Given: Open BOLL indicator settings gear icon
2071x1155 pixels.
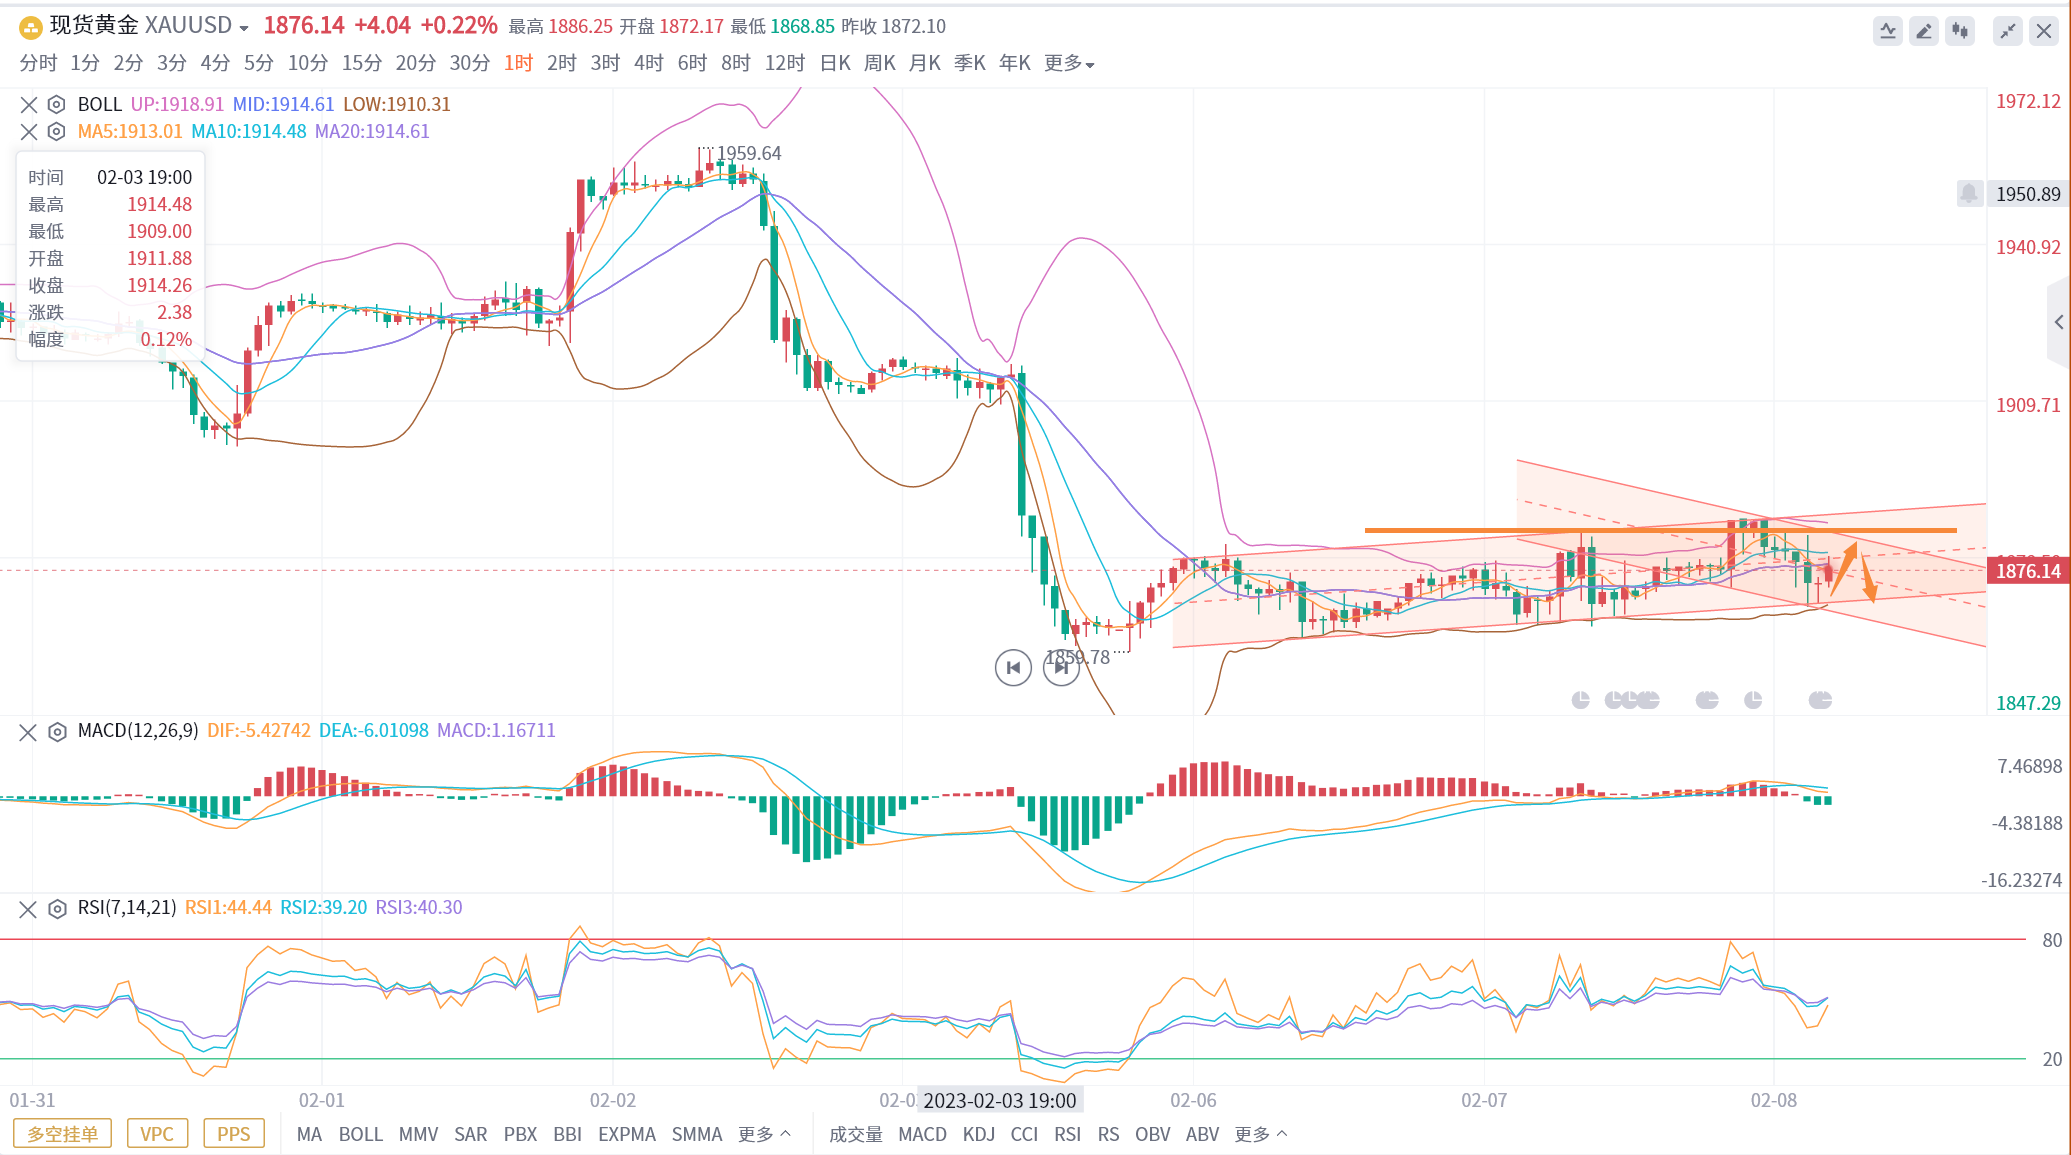Looking at the screenshot, I should 57,104.
